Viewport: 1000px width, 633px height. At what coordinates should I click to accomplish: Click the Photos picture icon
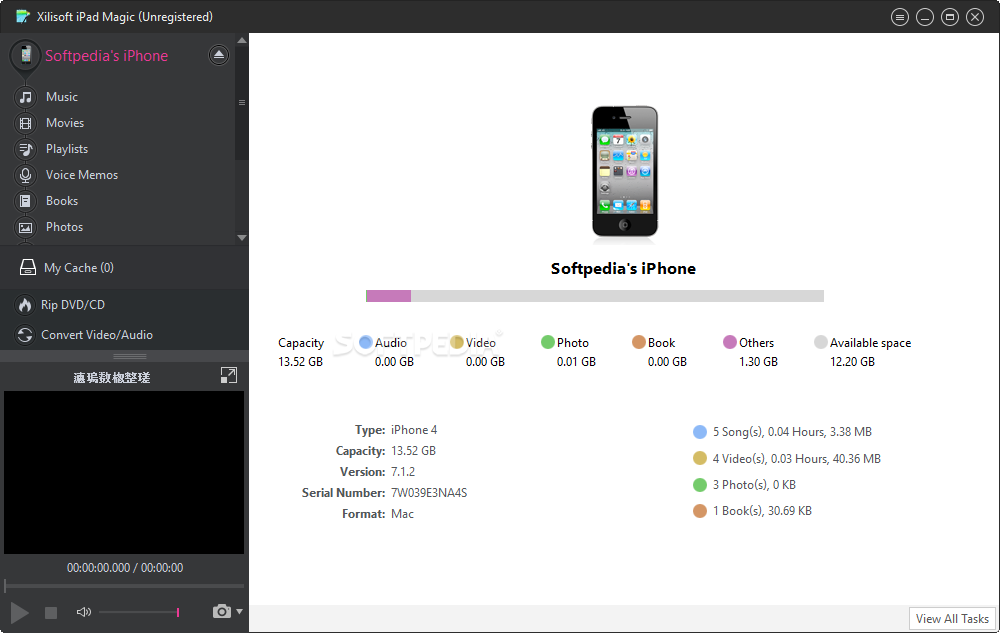point(26,228)
